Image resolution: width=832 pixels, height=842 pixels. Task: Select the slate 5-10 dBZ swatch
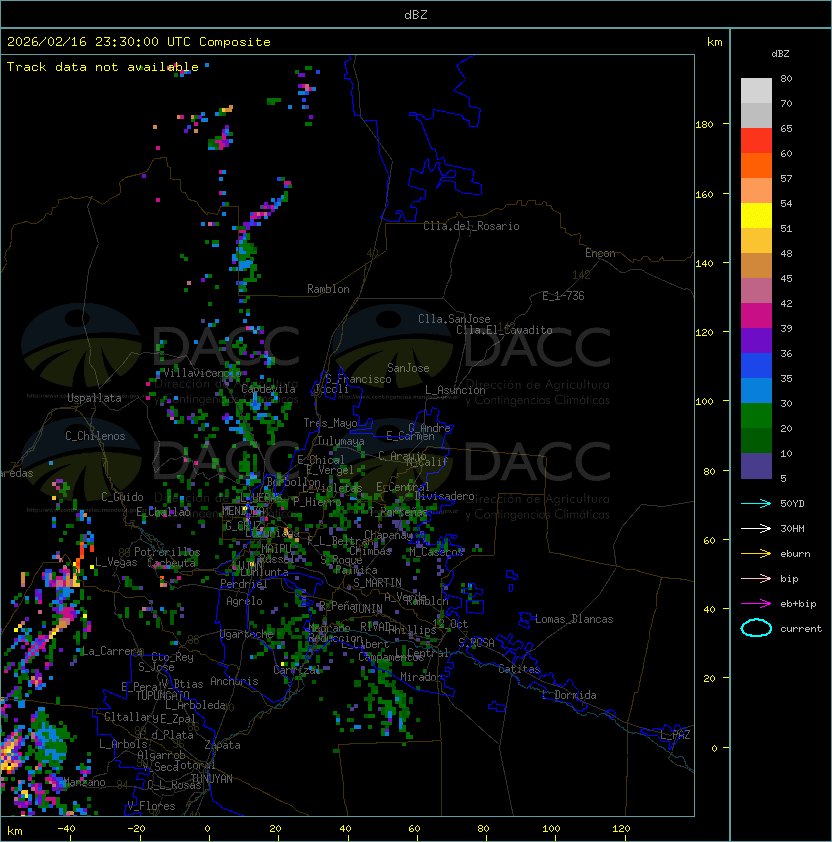pyautogui.click(x=756, y=466)
